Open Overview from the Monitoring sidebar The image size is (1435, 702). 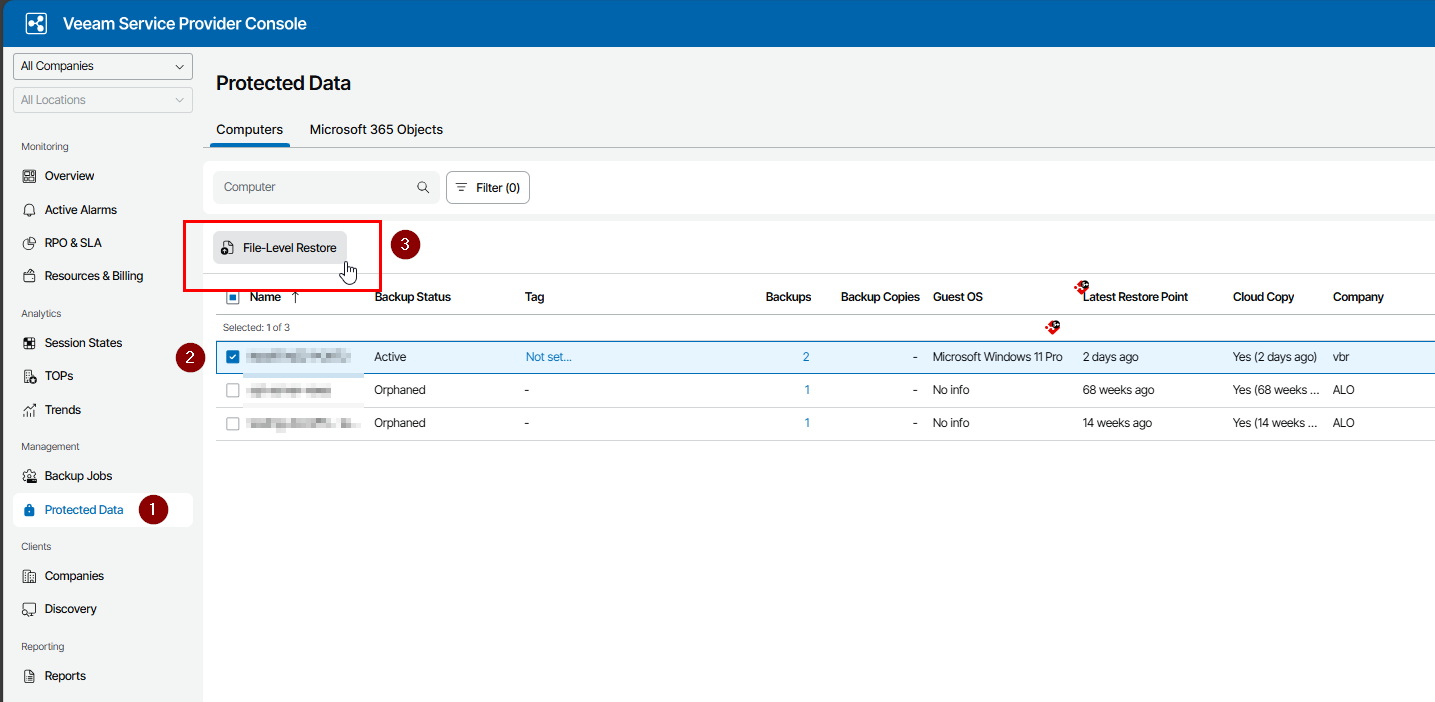click(69, 176)
